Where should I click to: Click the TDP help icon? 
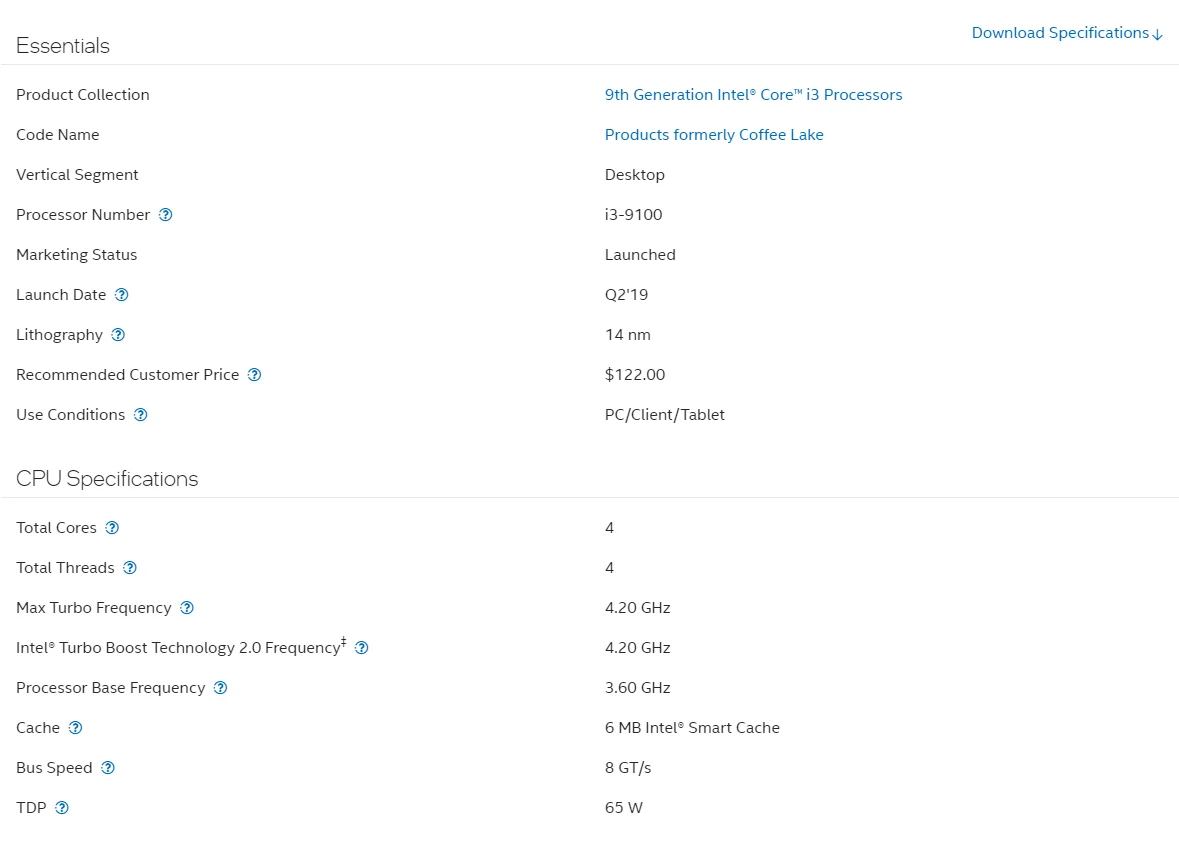tap(62, 808)
